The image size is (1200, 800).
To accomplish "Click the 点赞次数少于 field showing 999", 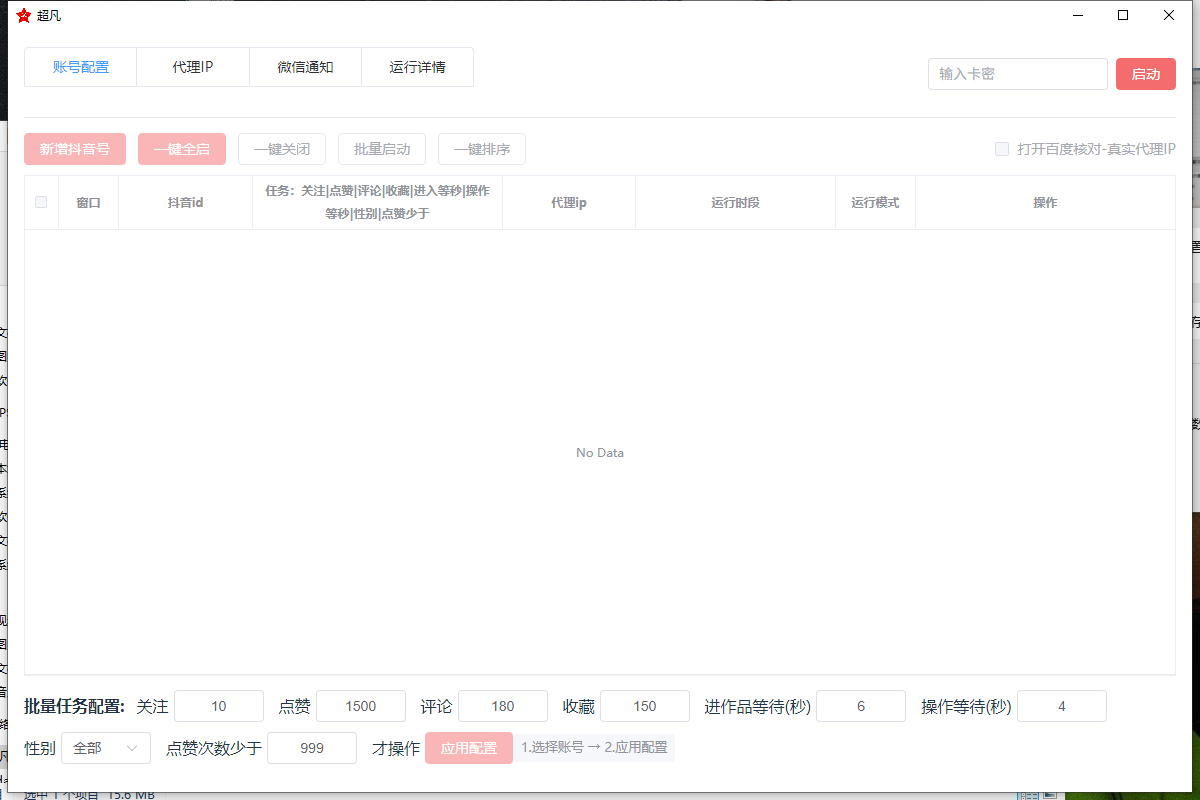I will 312,747.
